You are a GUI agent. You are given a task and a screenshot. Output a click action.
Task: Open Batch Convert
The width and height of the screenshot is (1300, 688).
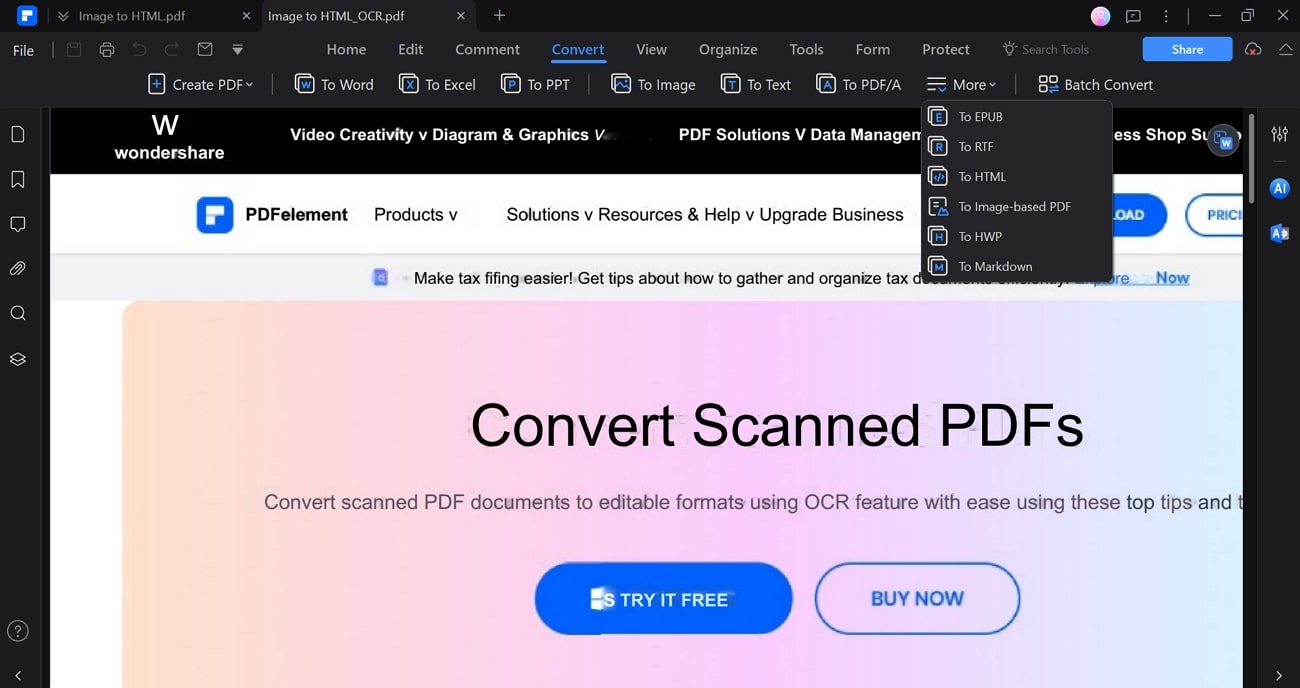click(1095, 85)
